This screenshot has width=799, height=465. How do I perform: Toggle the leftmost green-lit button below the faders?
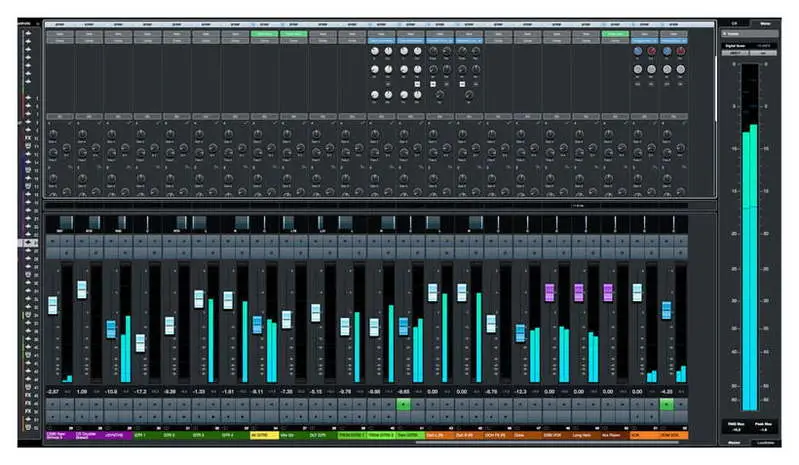click(403, 404)
